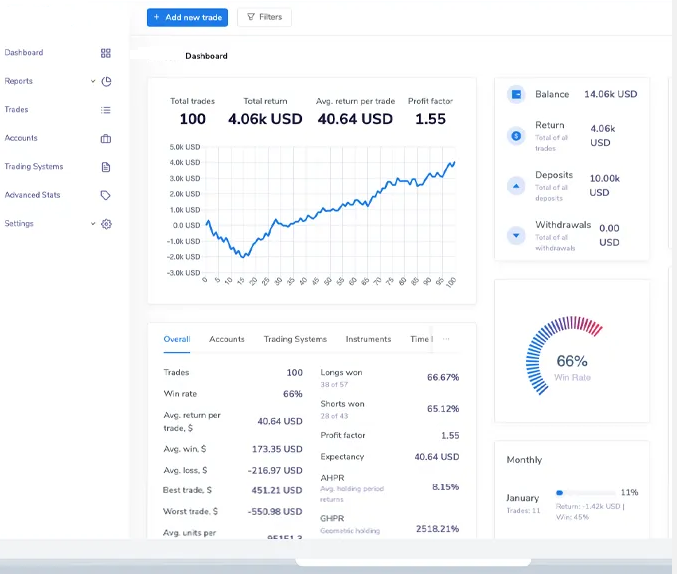Click the Avg. loss -216.97 USD value
Viewport: 677px width, 574px height.
(275, 470)
